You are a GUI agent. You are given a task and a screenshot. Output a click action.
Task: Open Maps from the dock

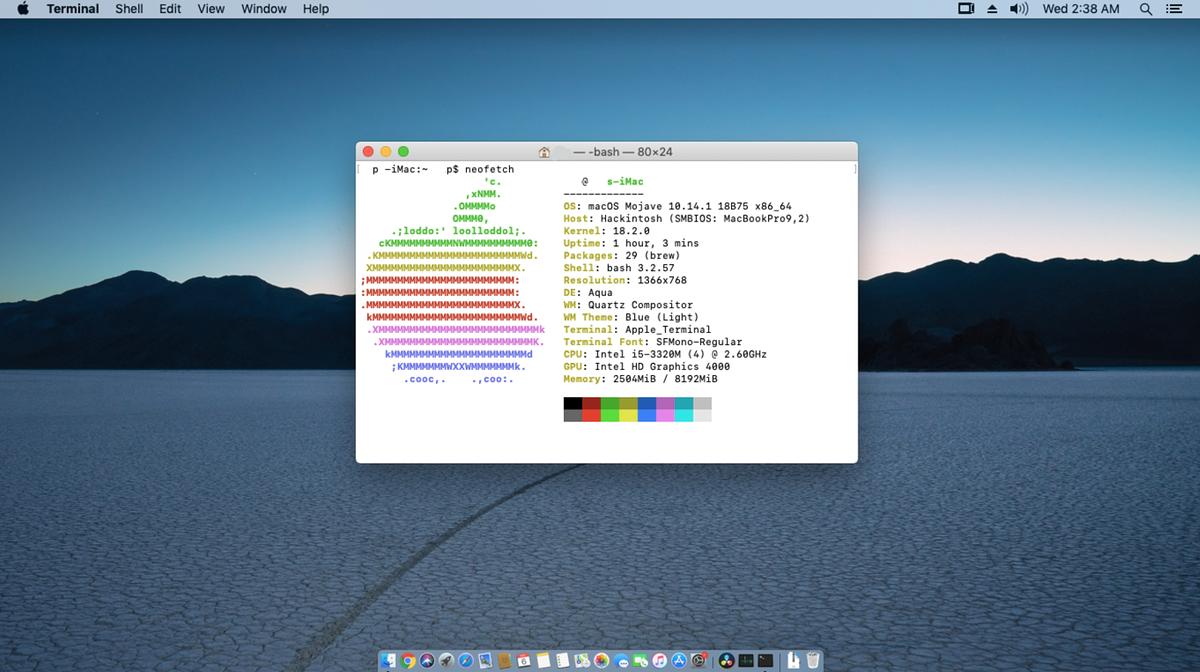click(582, 660)
